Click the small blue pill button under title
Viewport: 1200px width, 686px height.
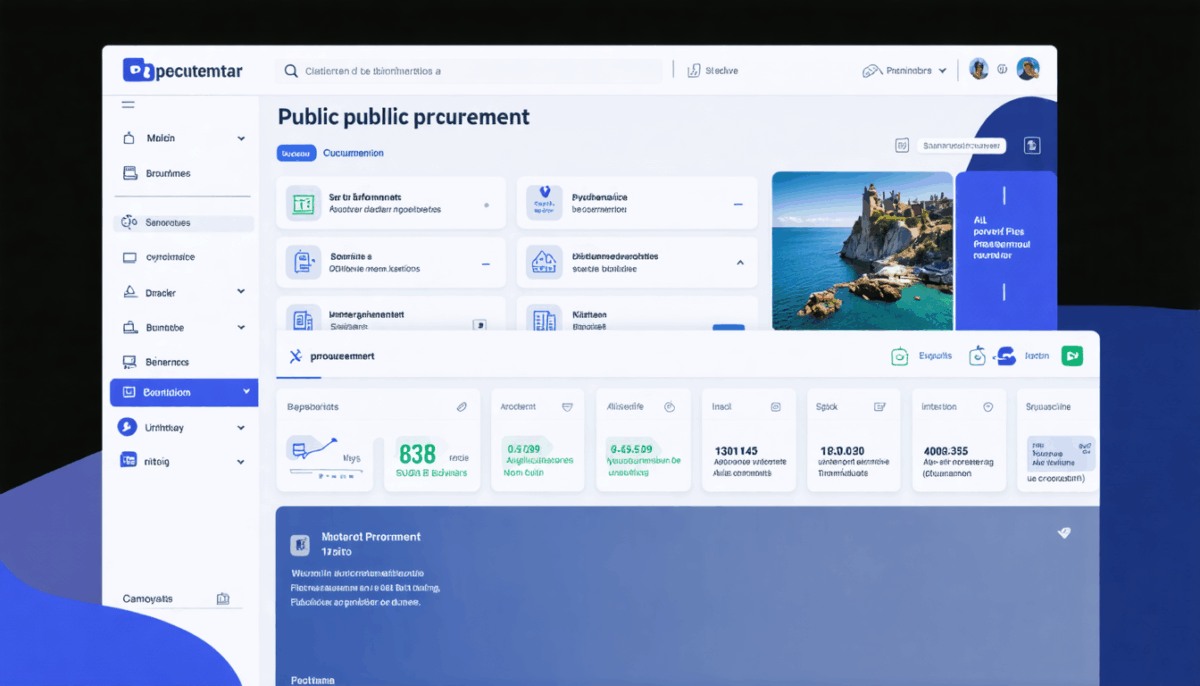coord(295,153)
